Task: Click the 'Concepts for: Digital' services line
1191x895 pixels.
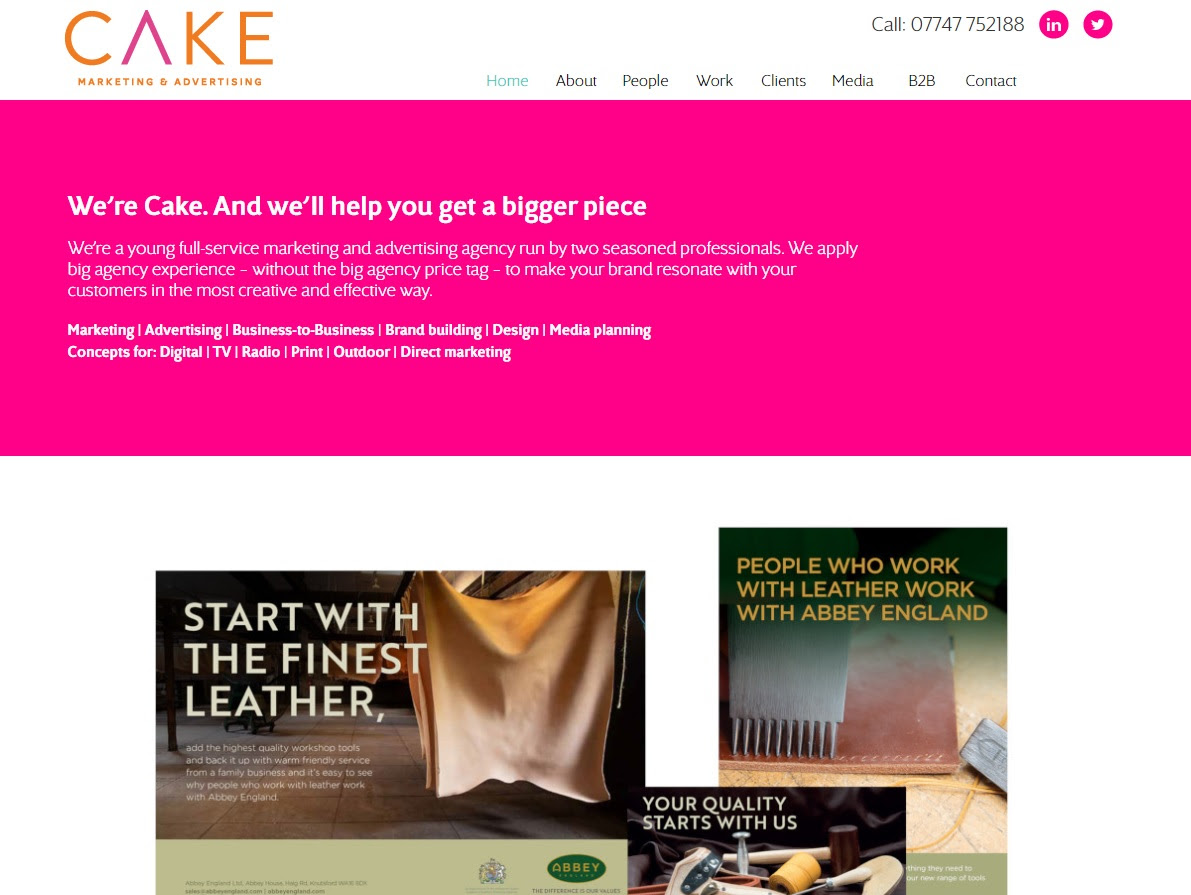Action: (x=289, y=352)
